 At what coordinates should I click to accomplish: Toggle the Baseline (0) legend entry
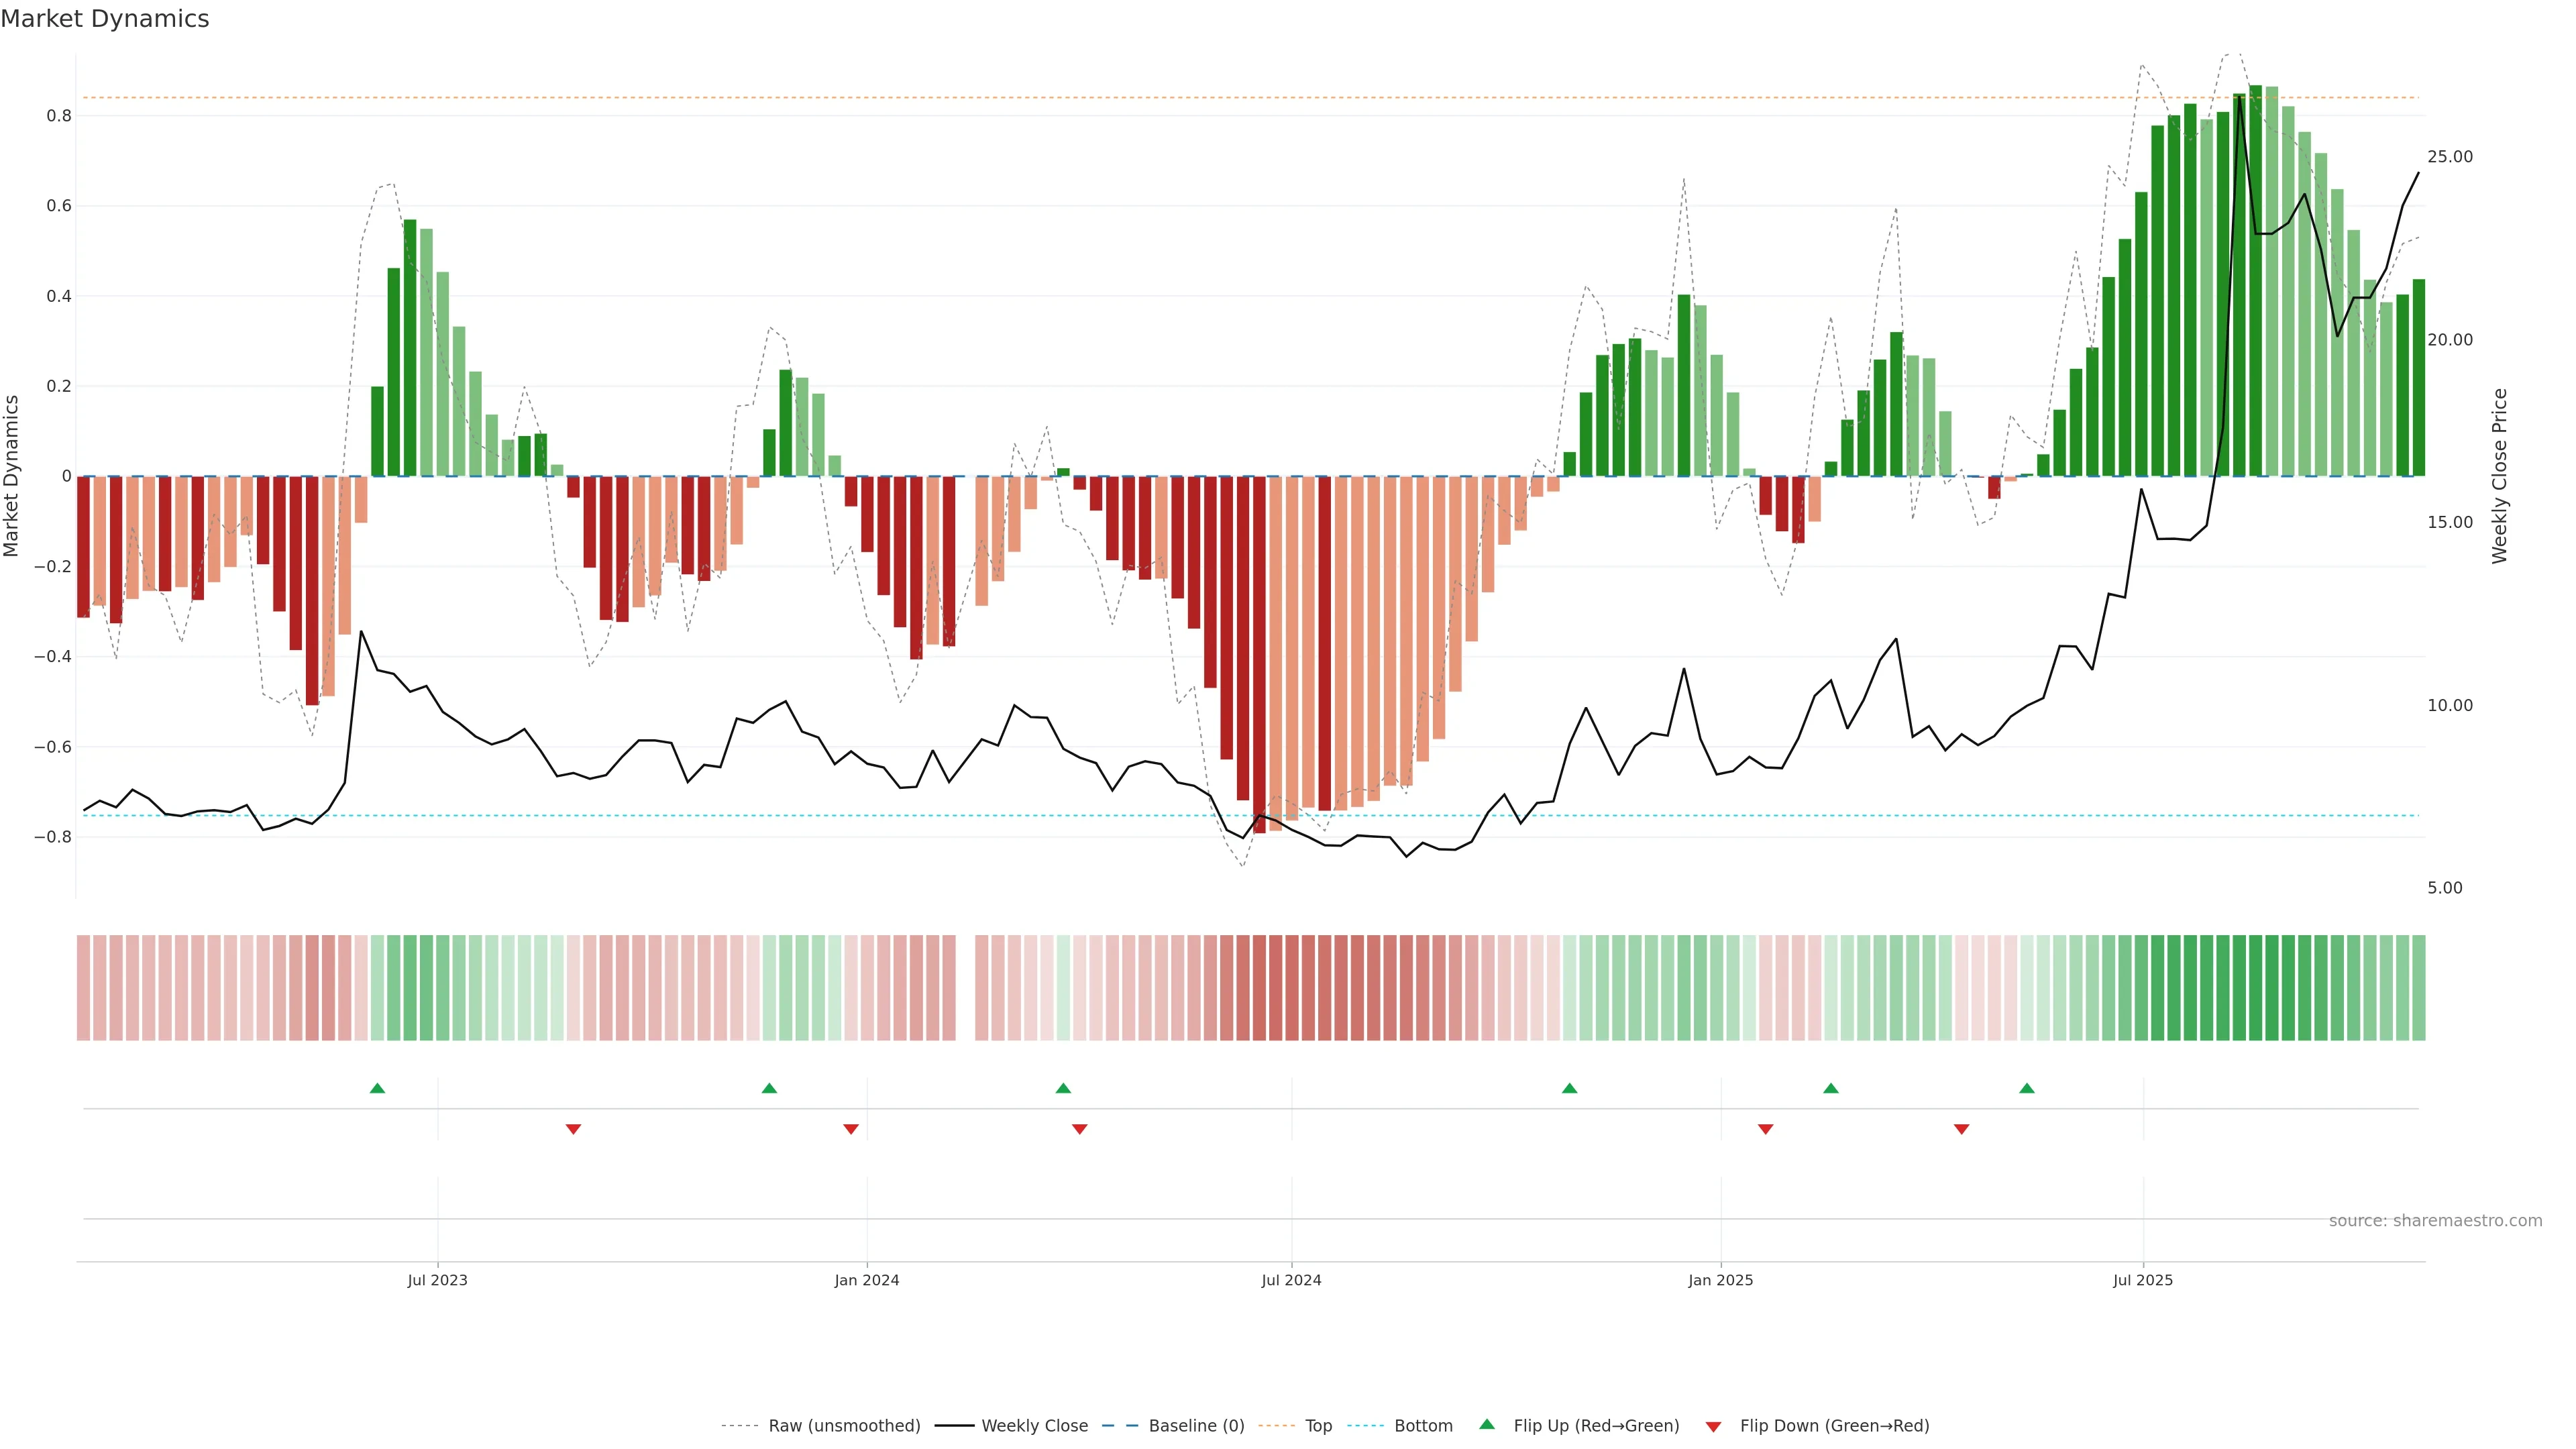click(x=1196, y=1426)
